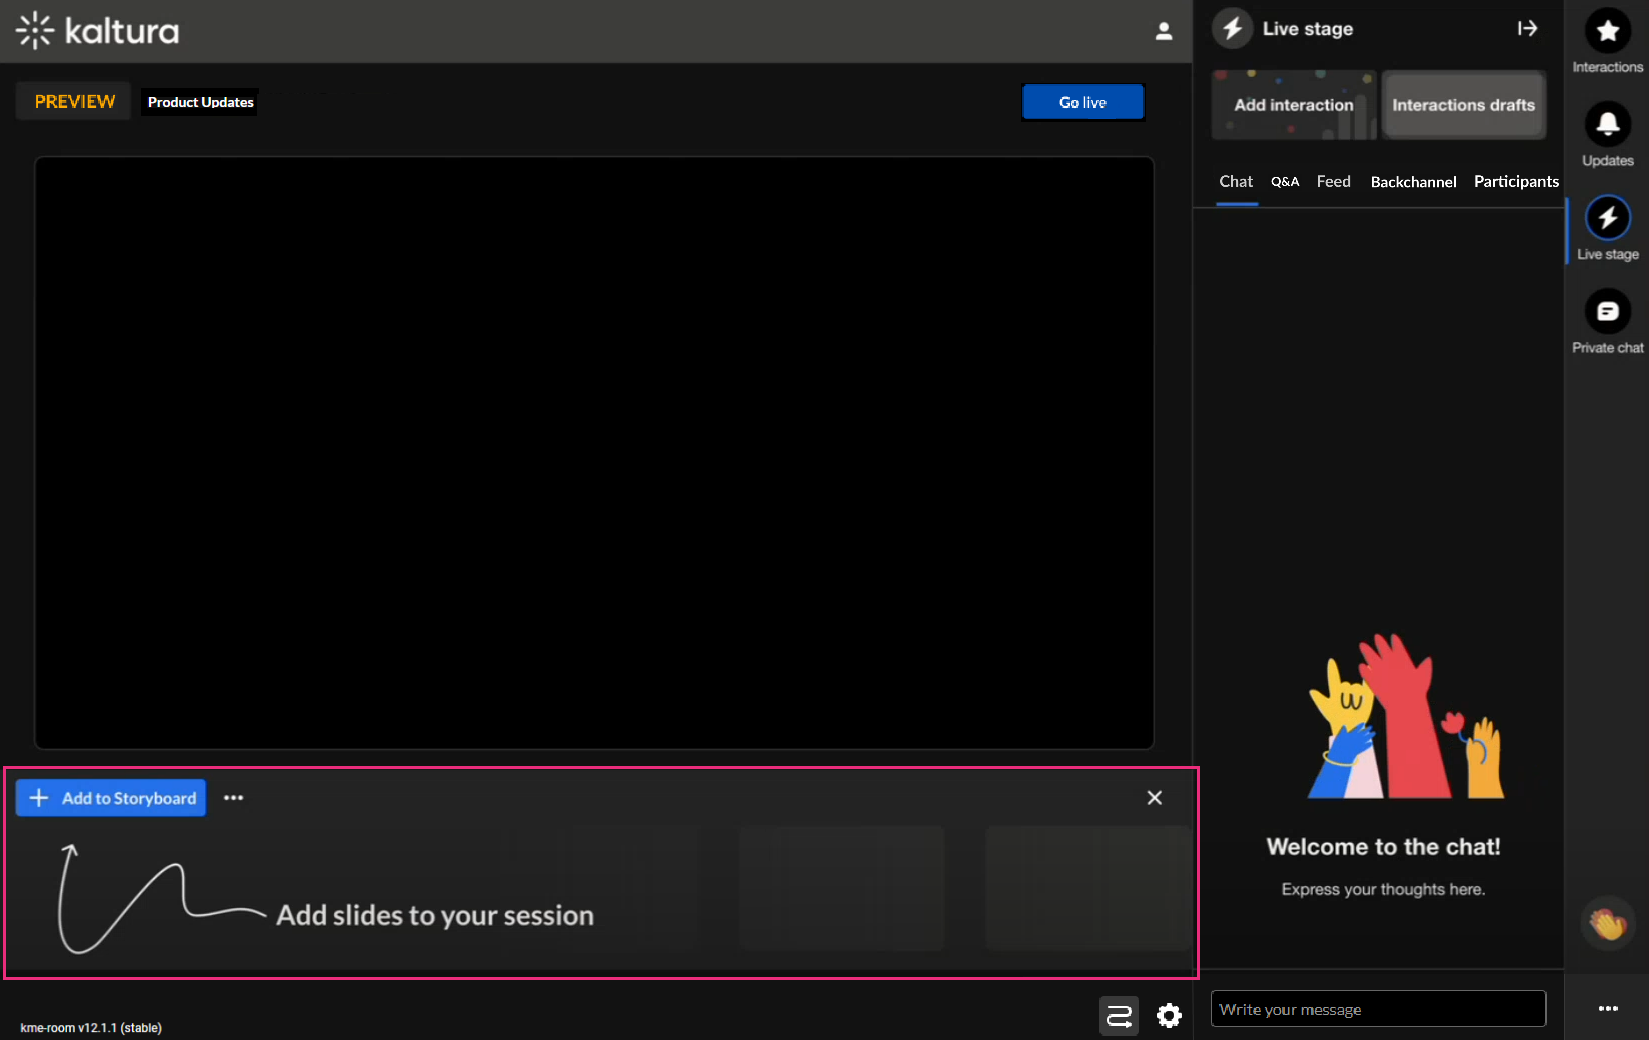Screen dimensions: 1649x1040
Task: Open the Updates bell icon
Action: point(1607,124)
